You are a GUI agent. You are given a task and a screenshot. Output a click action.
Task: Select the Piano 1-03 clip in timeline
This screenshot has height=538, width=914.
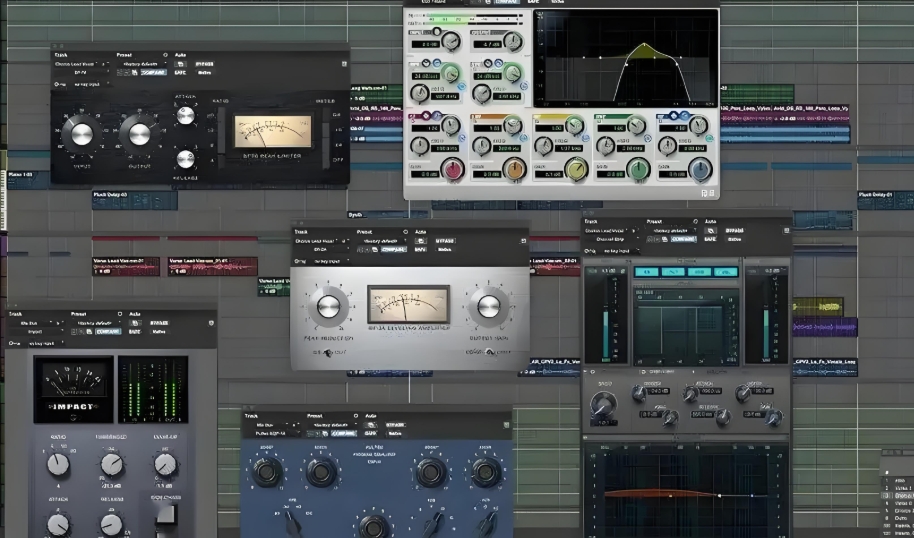point(28,180)
